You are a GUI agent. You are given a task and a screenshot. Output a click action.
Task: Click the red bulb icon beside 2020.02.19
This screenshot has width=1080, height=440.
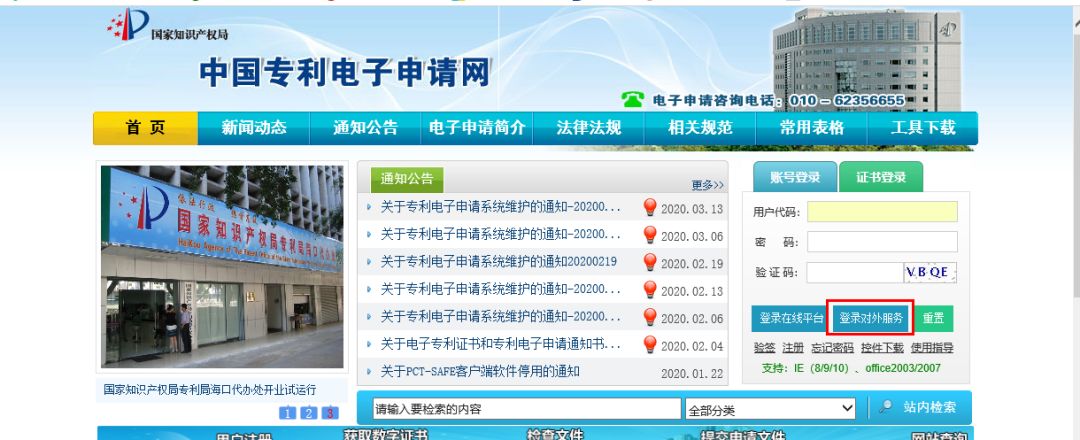(x=650, y=262)
